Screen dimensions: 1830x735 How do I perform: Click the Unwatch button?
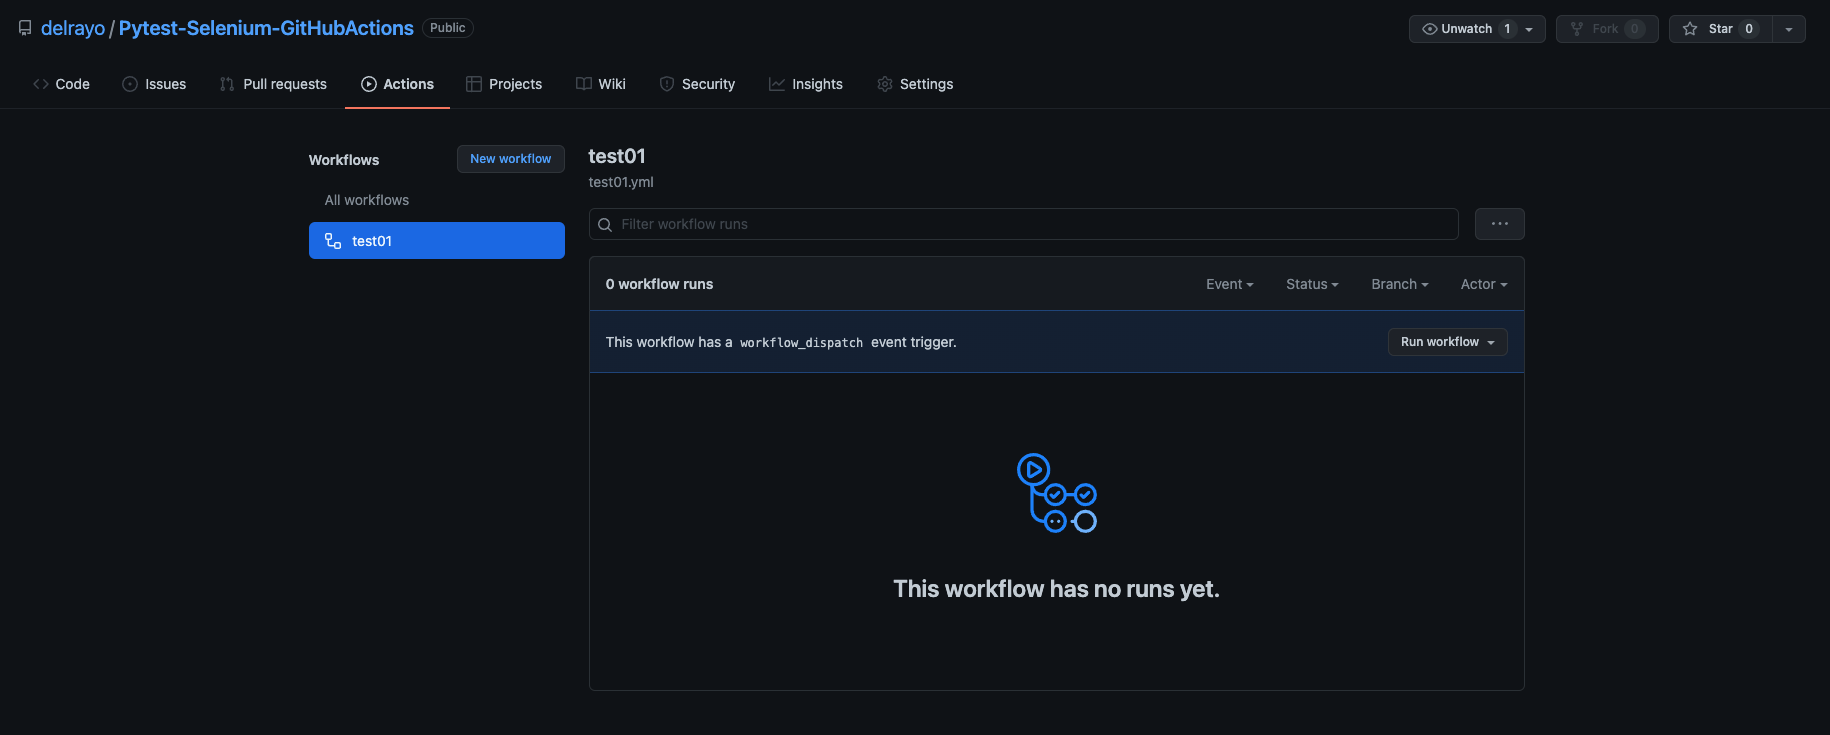tap(1477, 29)
